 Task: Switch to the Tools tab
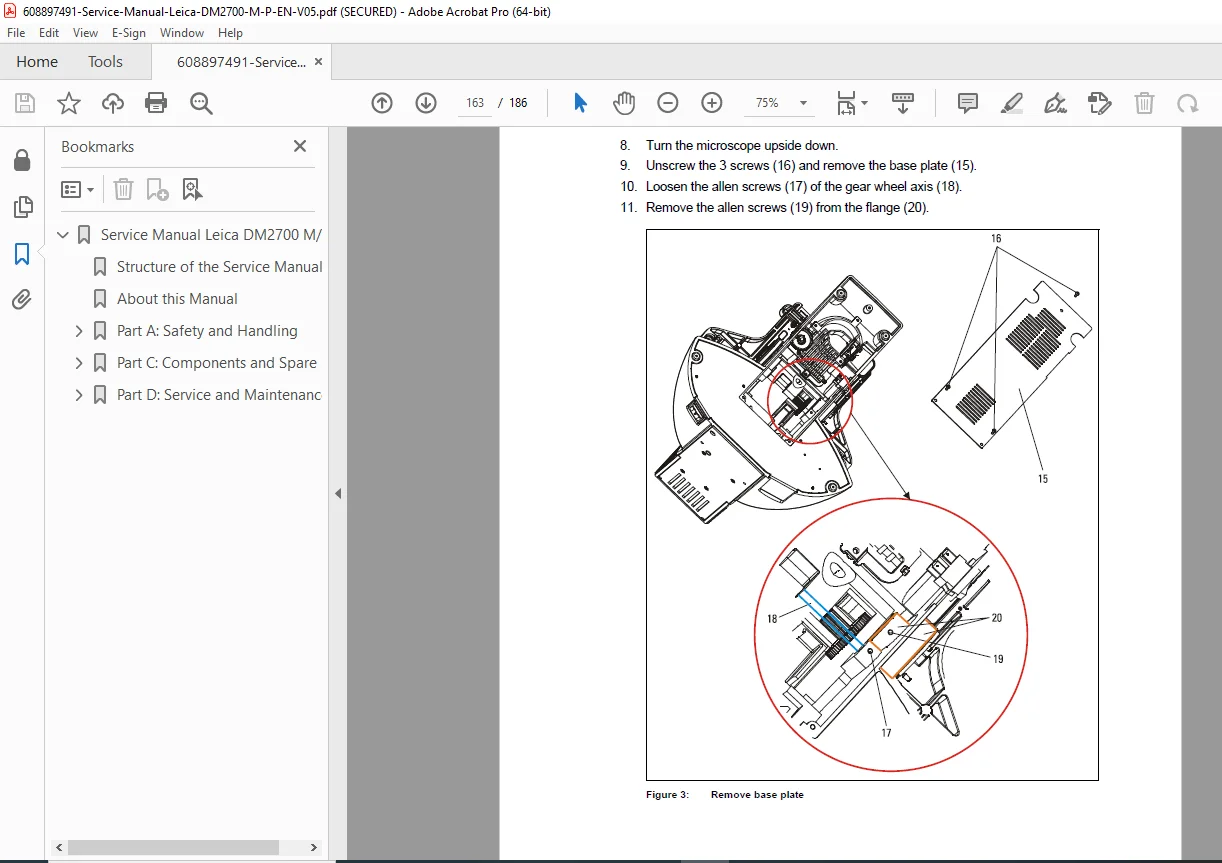pyautogui.click(x=105, y=62)
